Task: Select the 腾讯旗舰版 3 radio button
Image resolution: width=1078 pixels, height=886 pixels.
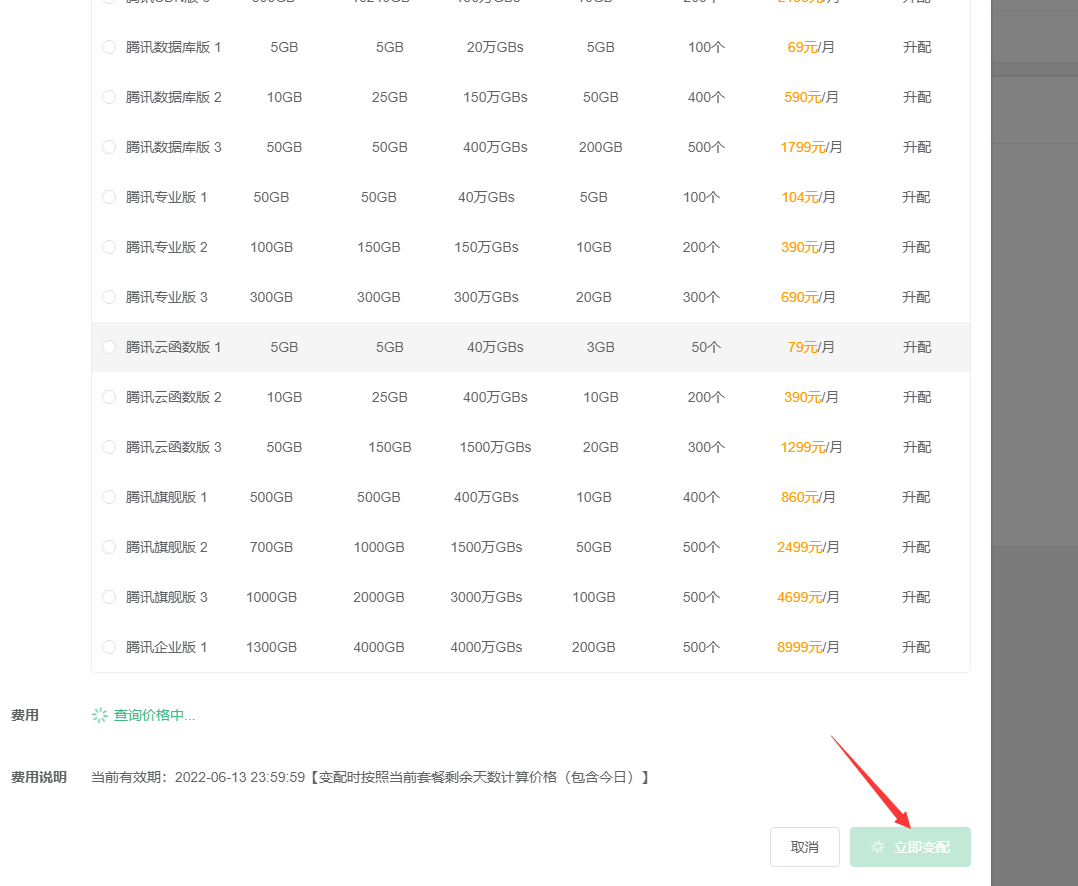Action: [x=109, y=597]
